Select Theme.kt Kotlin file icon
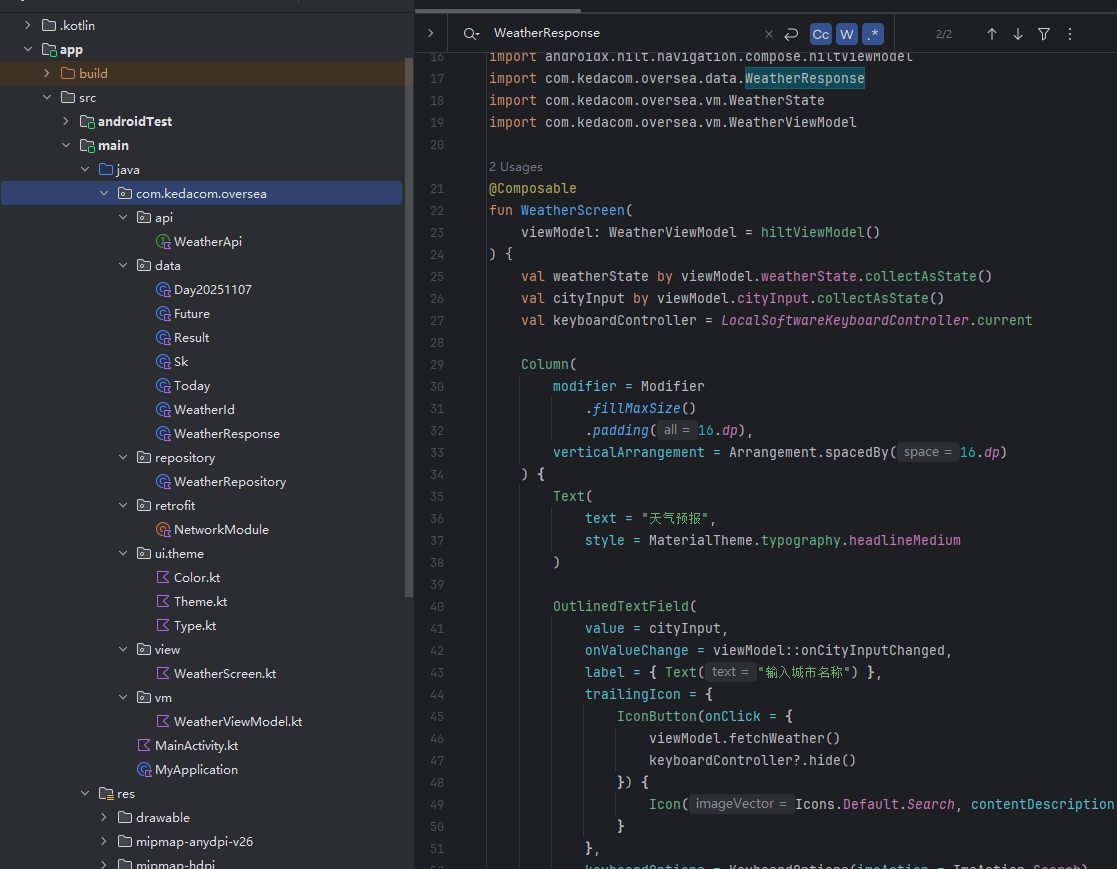The image size is (1117, 869). (x=163, y=601)
